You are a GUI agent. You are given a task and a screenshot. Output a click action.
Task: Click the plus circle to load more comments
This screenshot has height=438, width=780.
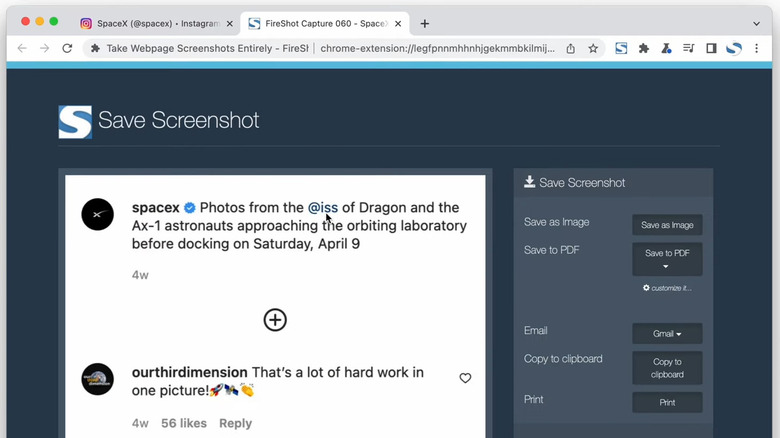275,320
